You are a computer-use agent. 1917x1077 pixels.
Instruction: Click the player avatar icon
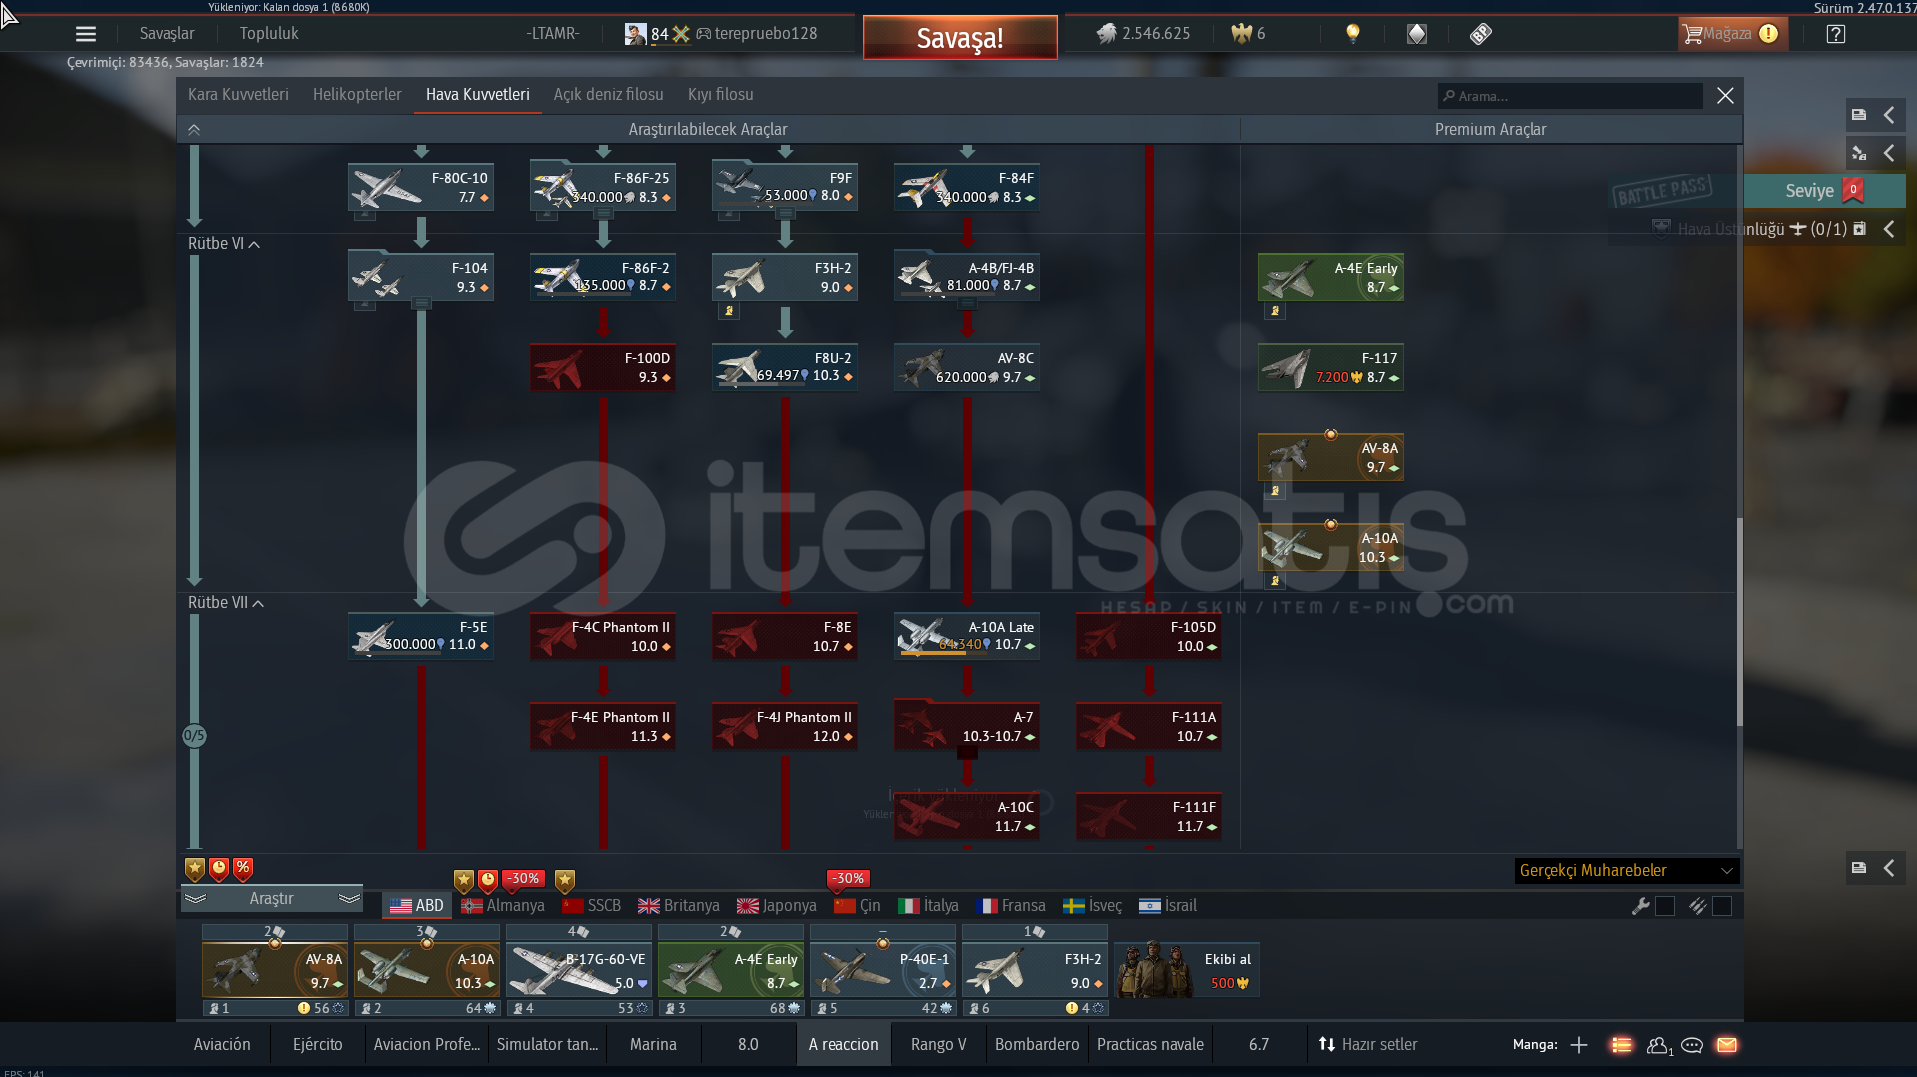click(x=635, y=34)
